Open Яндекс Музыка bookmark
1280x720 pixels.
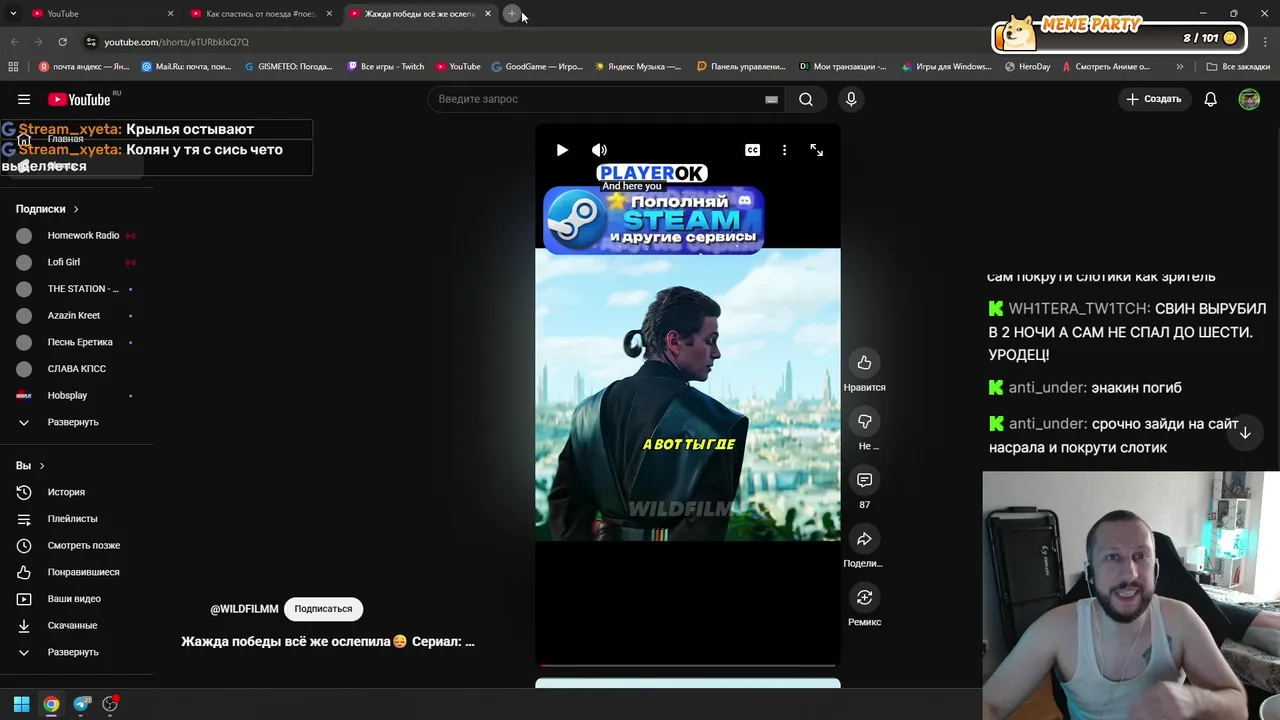(637, 67)
